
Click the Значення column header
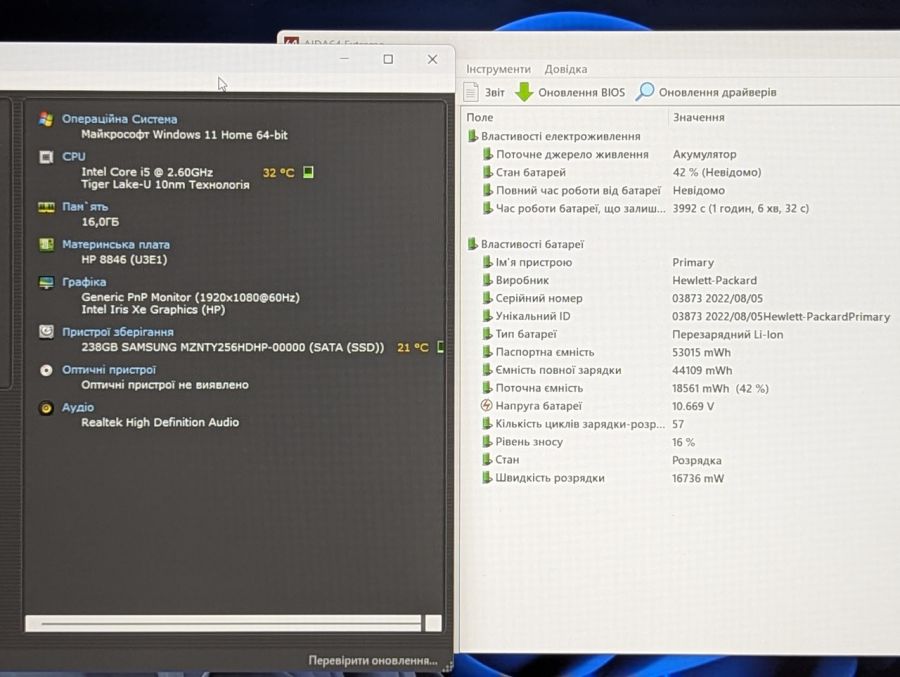pyautogui.click(x=699, y=117)
